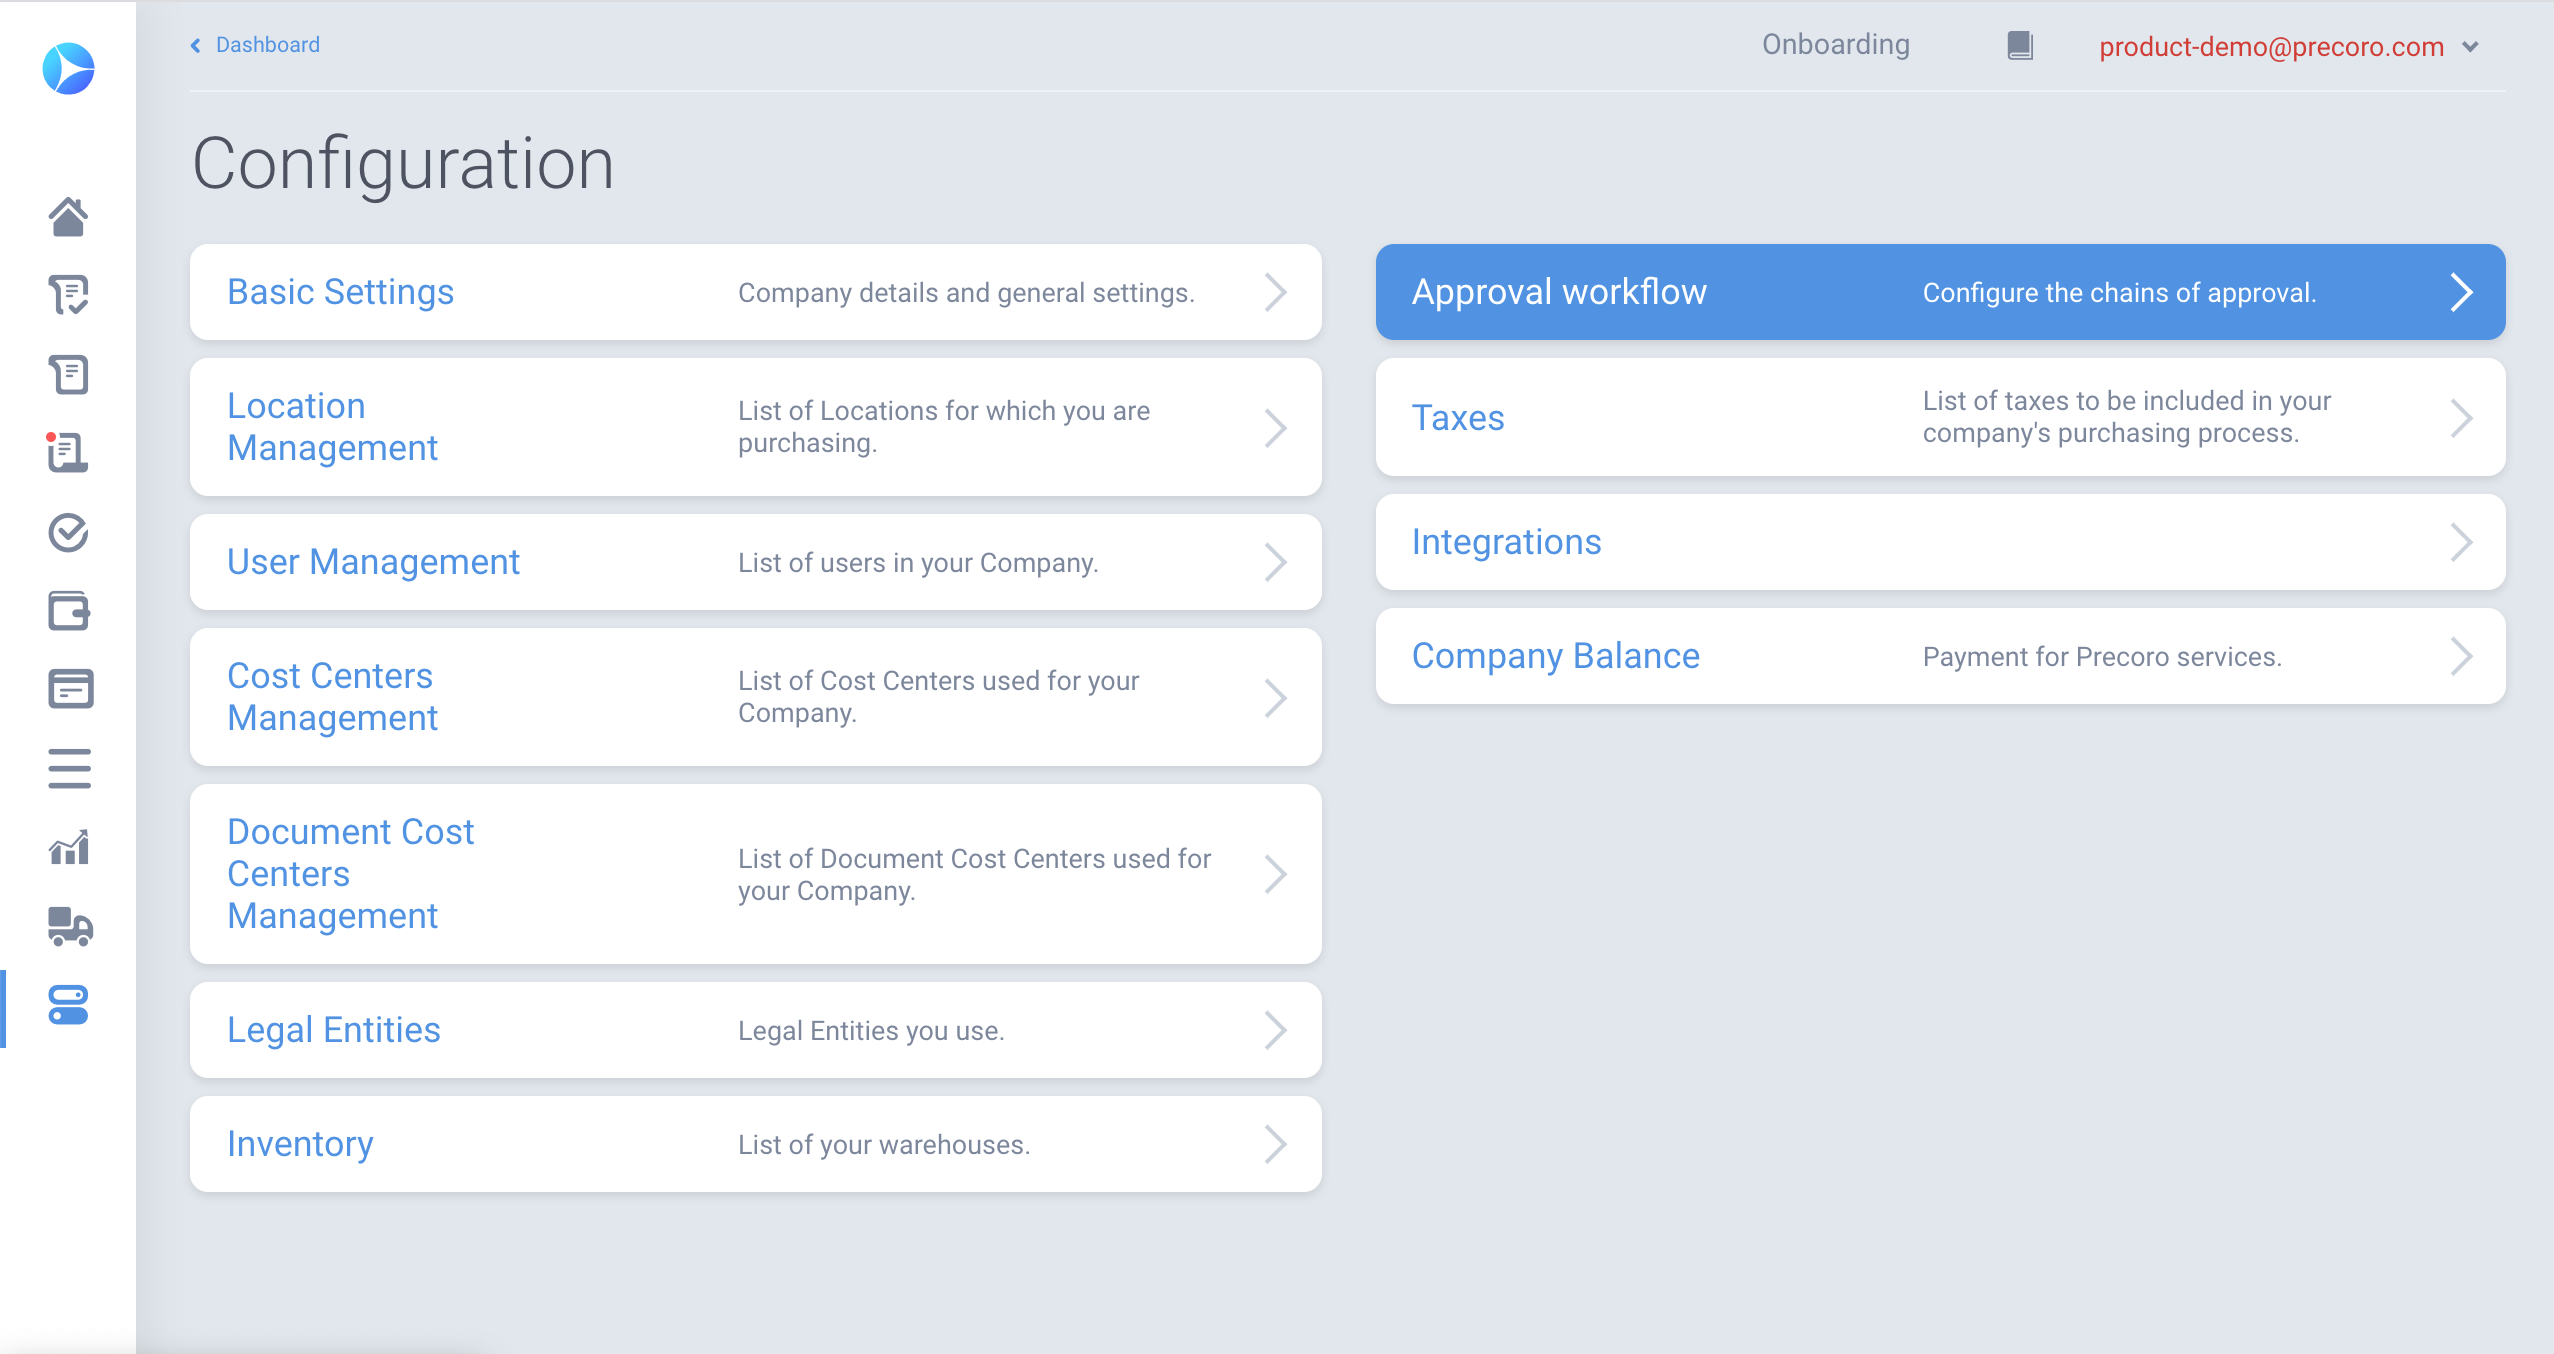The height and width of the screenshot is (1354, 2554).
Task: Open the Inventory warehouses card
Action: [x=300, y=1143]
